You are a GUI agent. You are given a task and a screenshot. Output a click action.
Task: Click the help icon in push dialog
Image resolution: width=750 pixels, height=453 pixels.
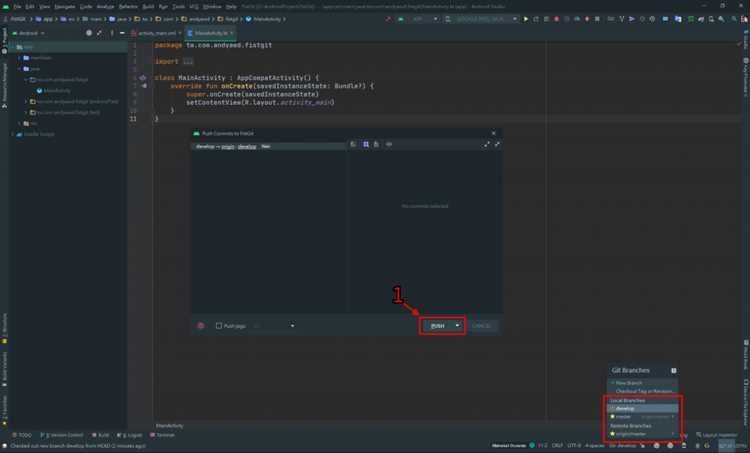[x=201, y=326]
